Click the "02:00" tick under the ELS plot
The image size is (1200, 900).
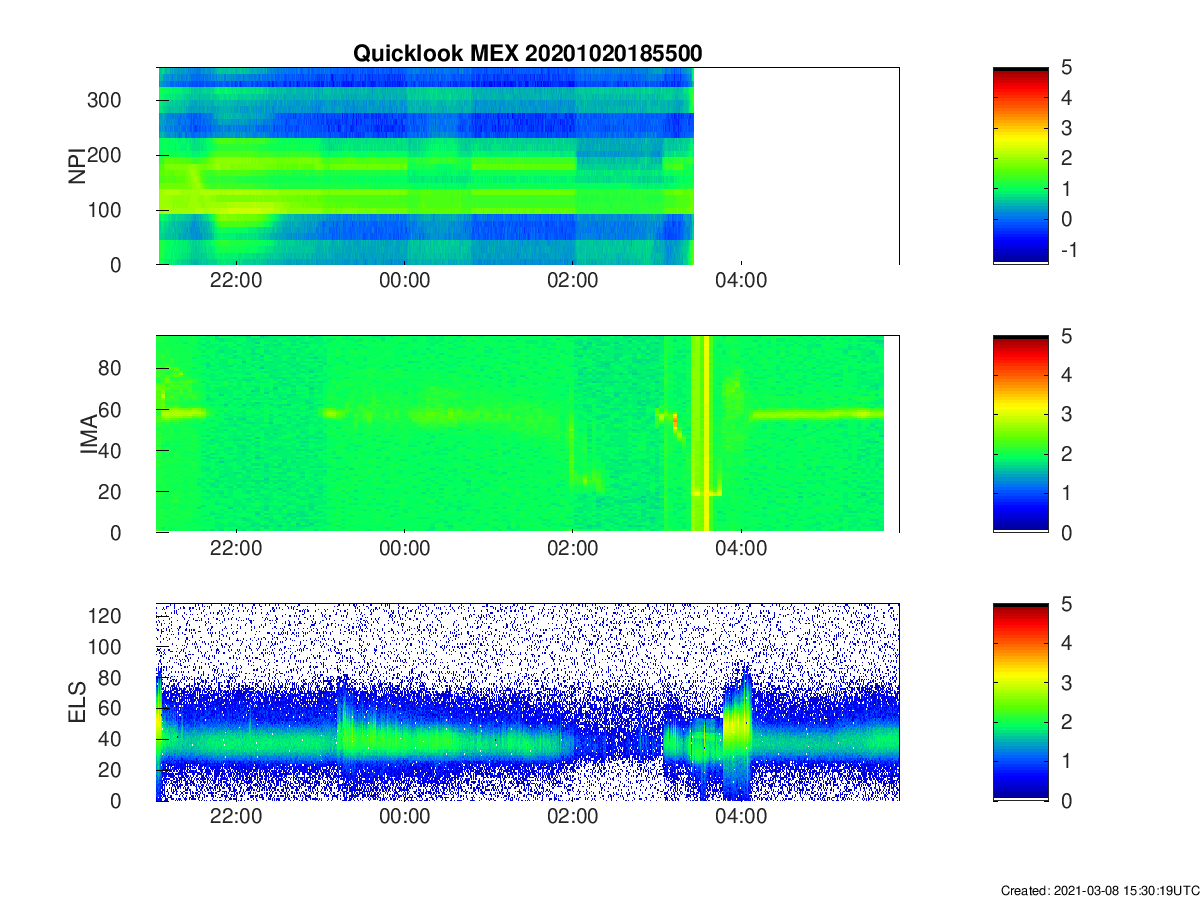572,817
